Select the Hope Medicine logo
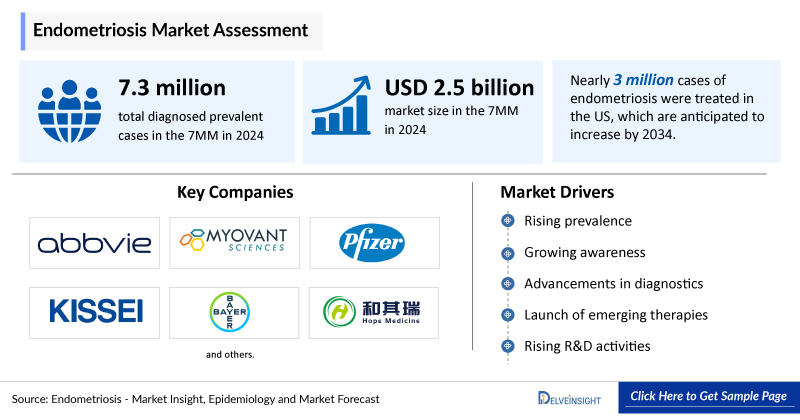The width and height of the screenshot is (800, 420). tap(374, 312)
